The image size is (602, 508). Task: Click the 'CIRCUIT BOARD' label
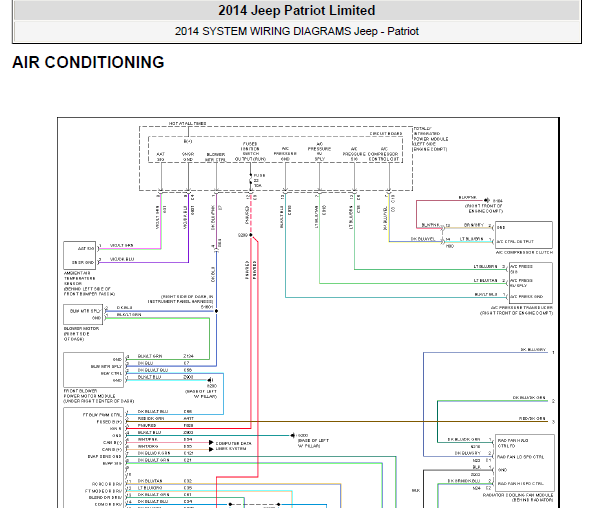click(x=386, y=134)
